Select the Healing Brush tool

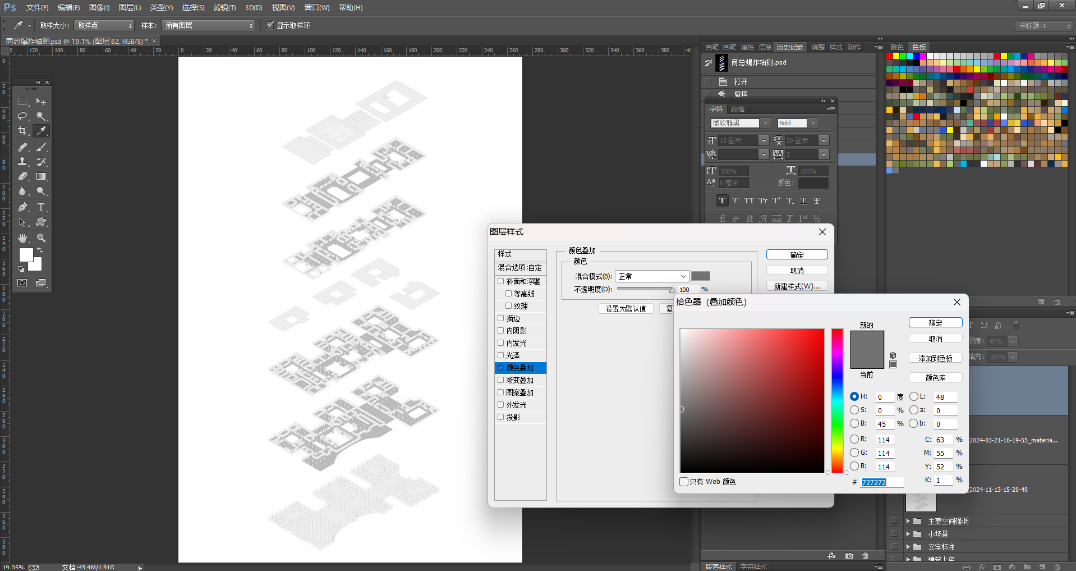point(23,147)
